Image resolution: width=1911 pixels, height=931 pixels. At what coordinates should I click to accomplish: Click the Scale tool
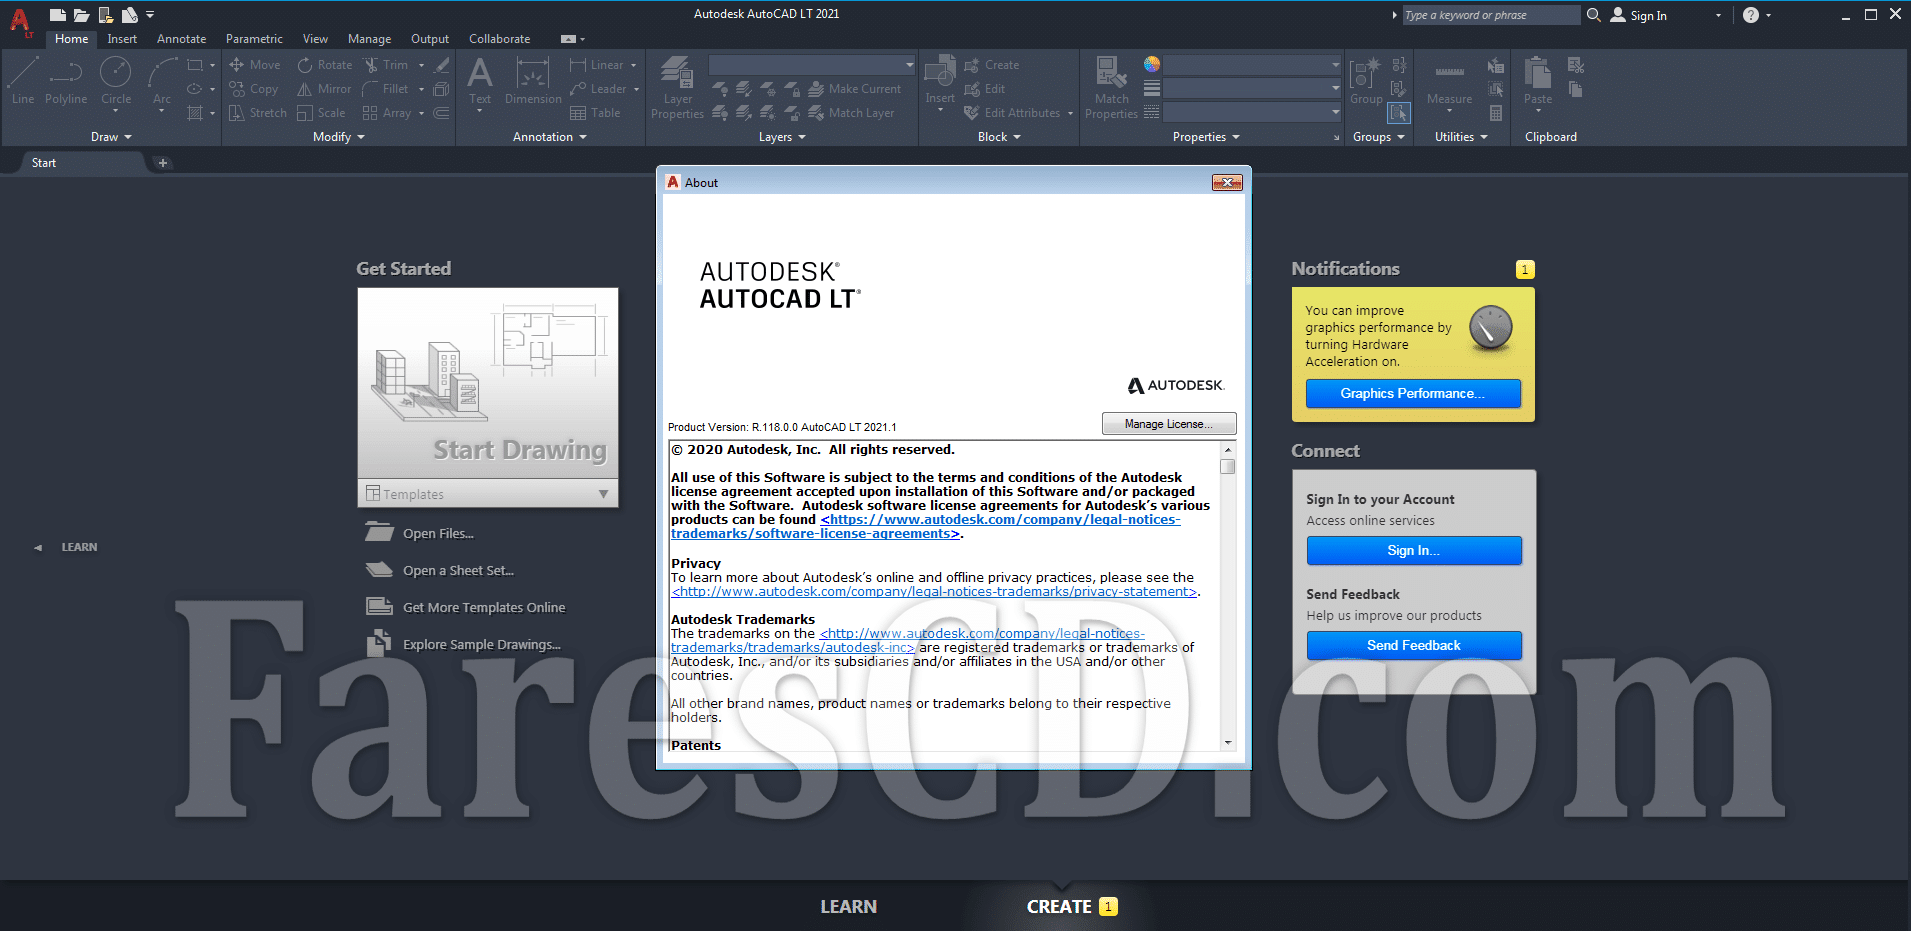[x=321, y=113]
